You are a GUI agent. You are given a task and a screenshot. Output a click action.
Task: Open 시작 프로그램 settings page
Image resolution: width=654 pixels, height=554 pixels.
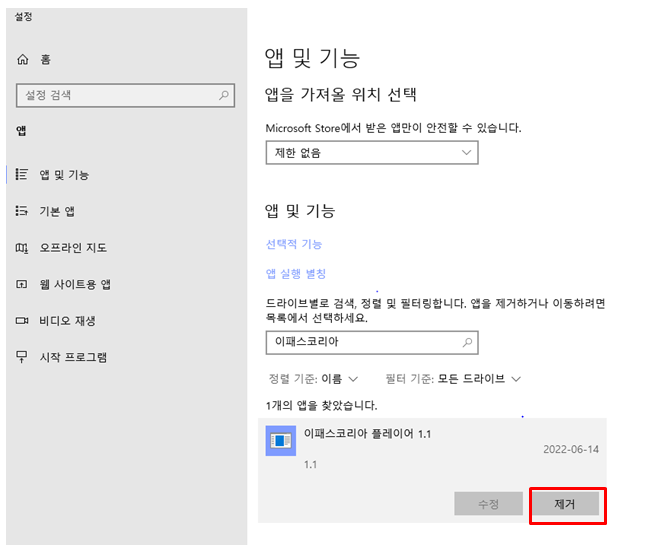(x=73, y=357)
